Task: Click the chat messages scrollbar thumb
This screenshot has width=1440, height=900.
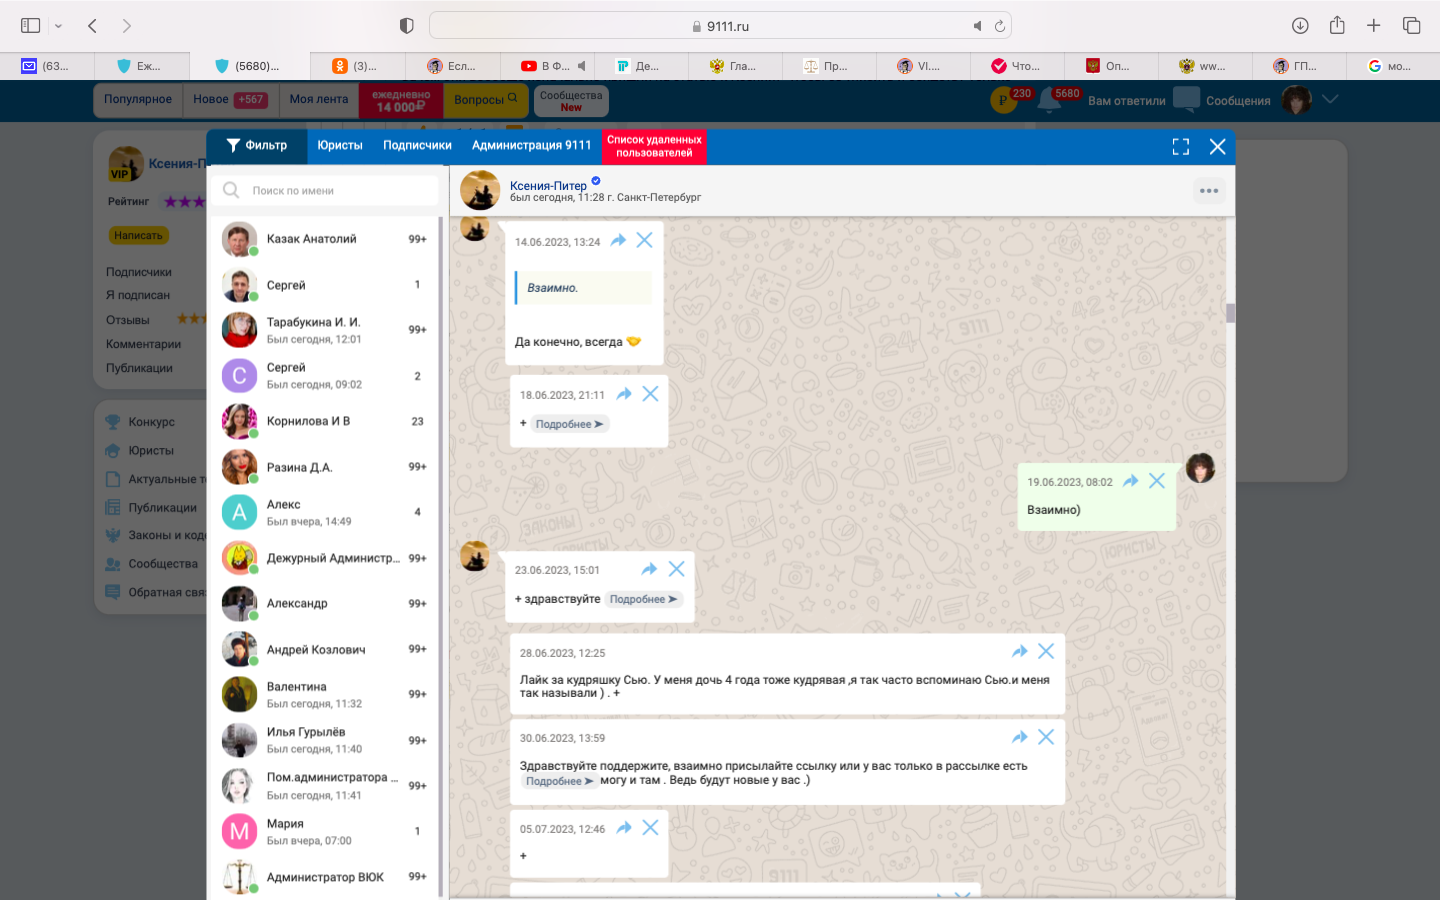Action: (x=1230, y=313)
